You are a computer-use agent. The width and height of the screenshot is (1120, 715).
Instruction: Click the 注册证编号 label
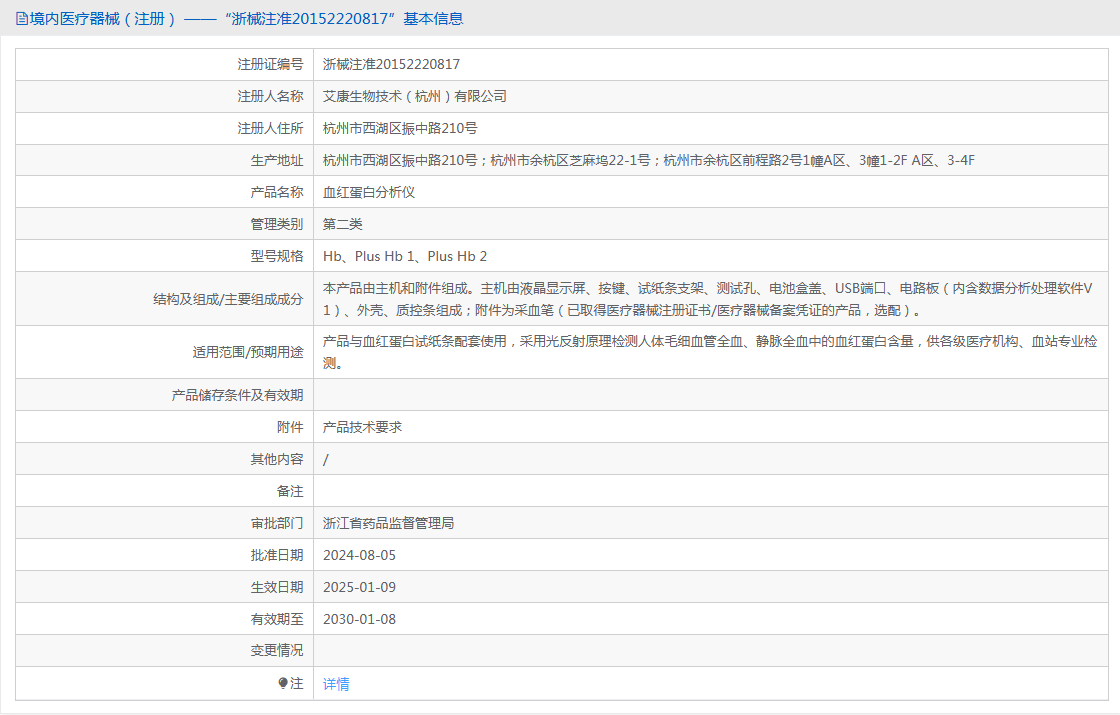point(270,64)
